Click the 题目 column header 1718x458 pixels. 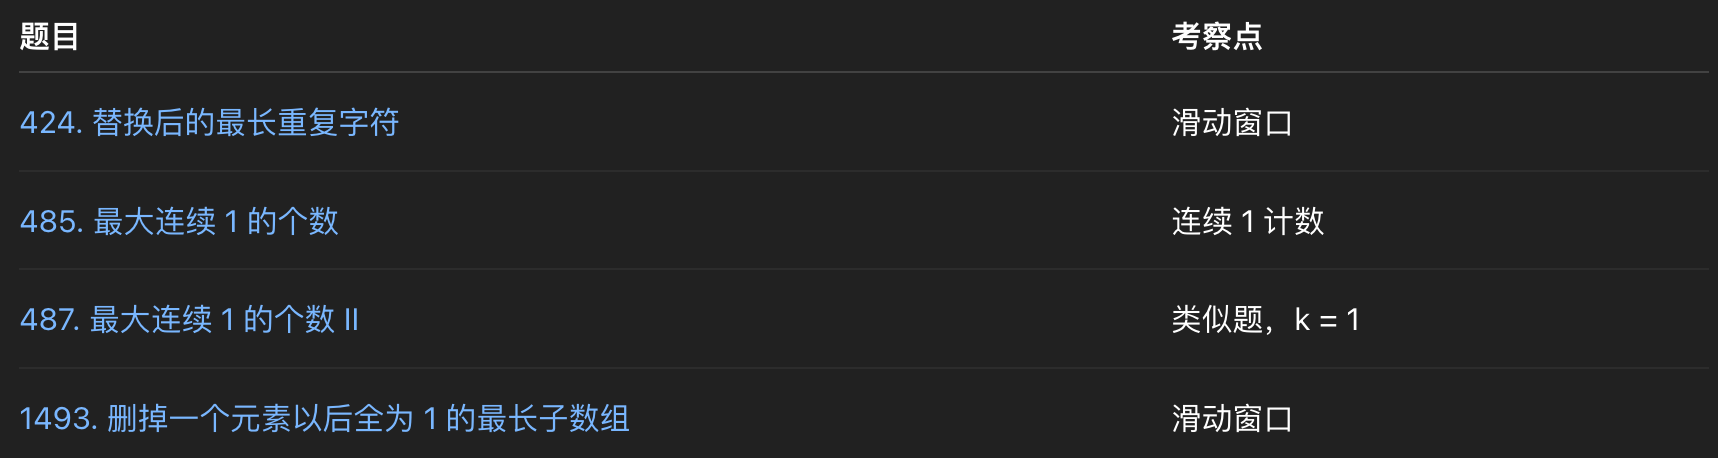49,36
